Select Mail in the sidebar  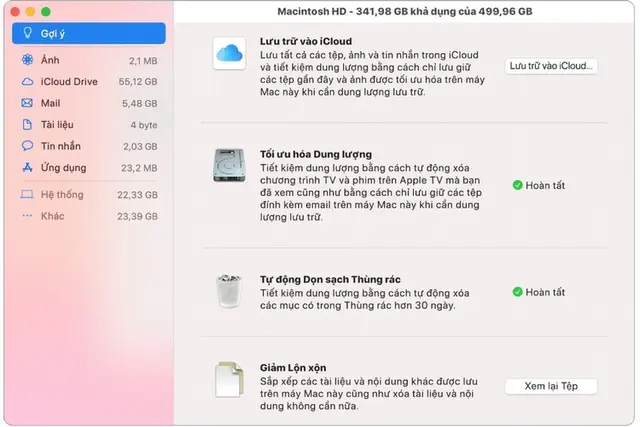point(89,103)
